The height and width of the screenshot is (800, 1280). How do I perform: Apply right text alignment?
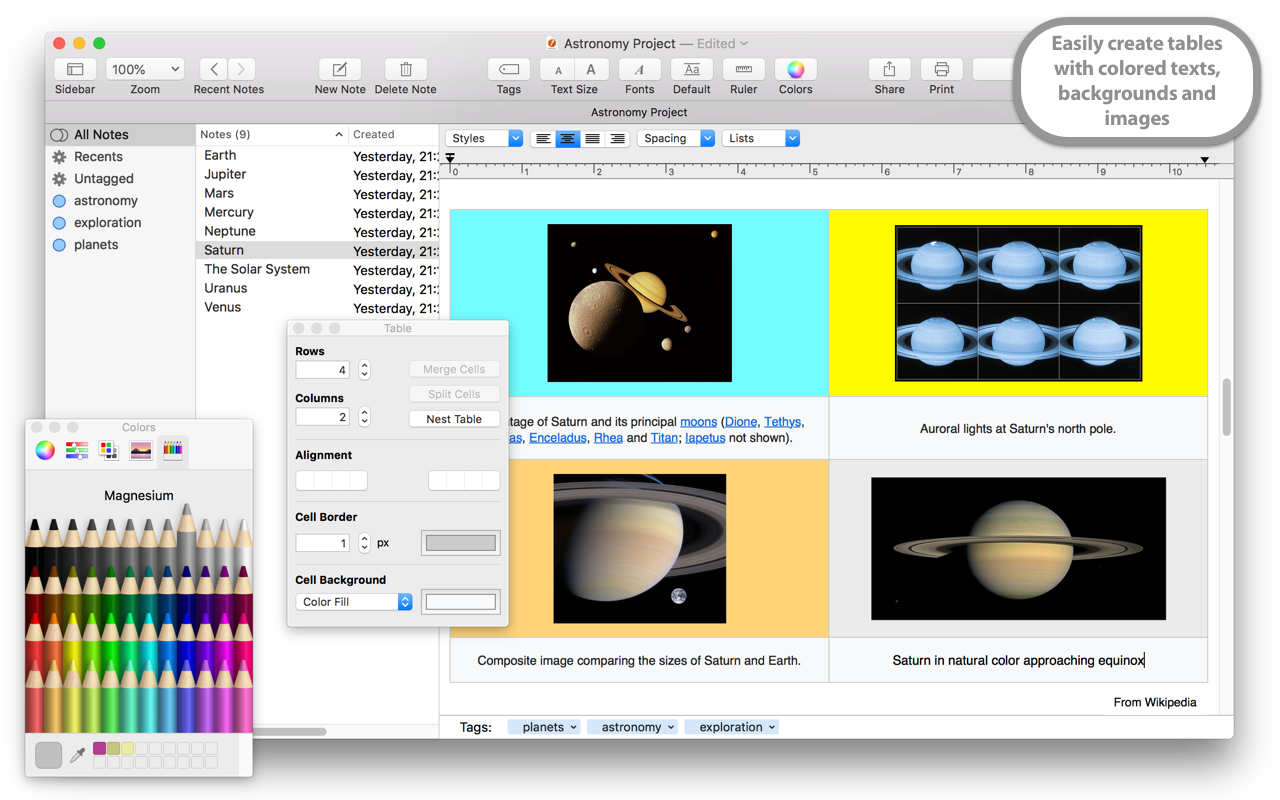coord(617,138)
